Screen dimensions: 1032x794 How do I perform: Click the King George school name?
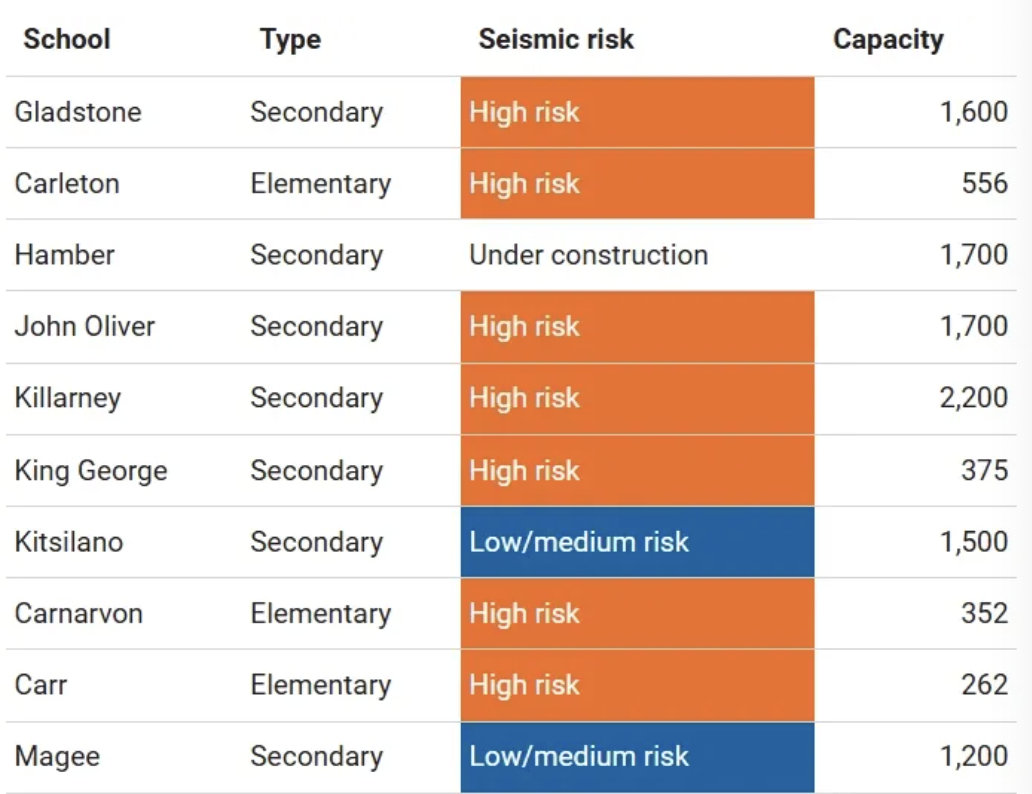(91, 470)
